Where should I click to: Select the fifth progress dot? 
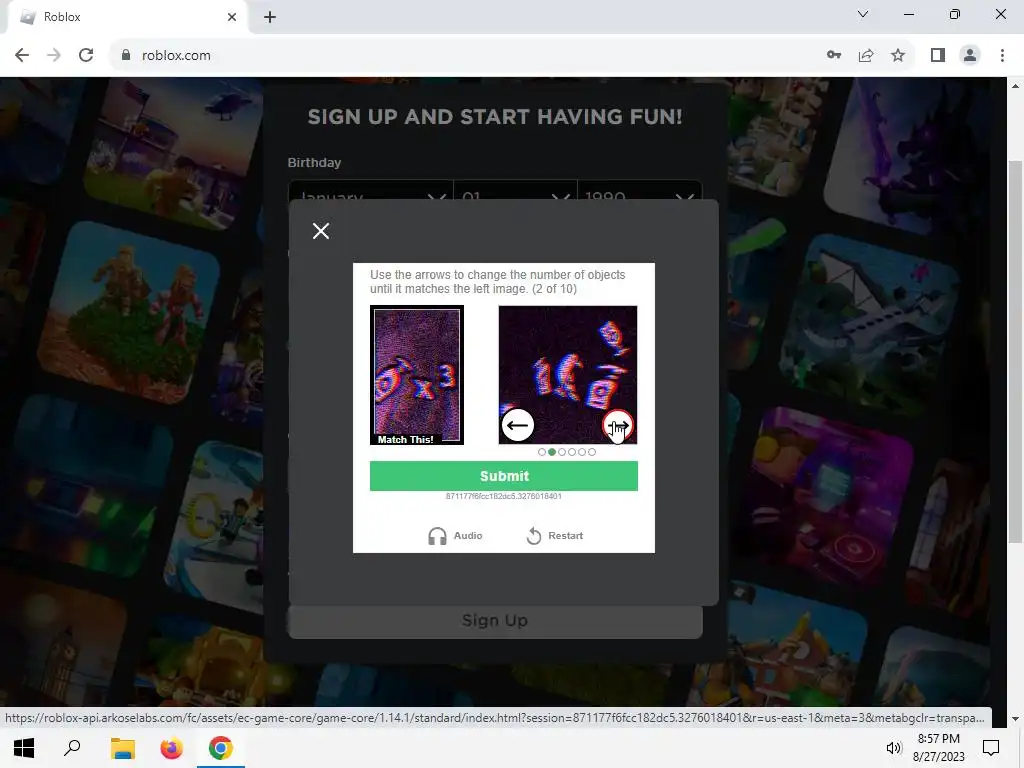582,452
